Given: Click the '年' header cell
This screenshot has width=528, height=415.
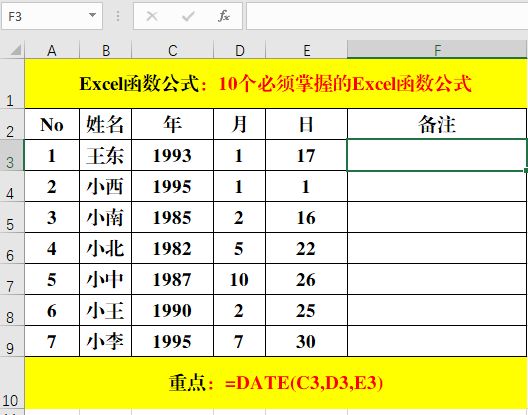Looking at the screenshot, I should point(172,124).
